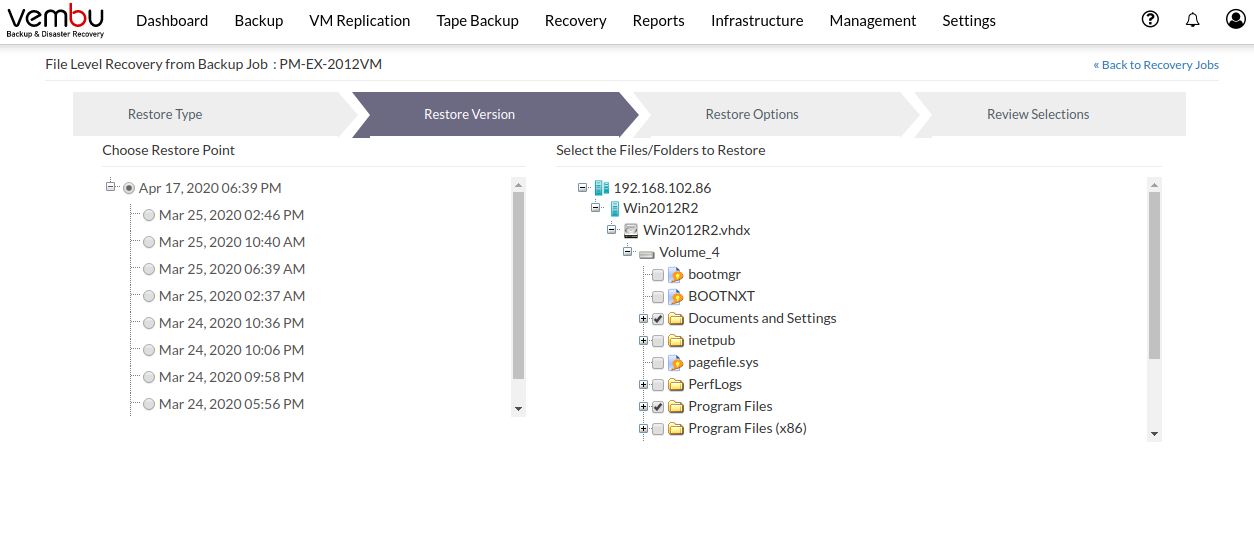Image resolution: width=1254 pixels, height=560 pixels.
Task: Open the Dashboard menu
Action: point(172,20)
